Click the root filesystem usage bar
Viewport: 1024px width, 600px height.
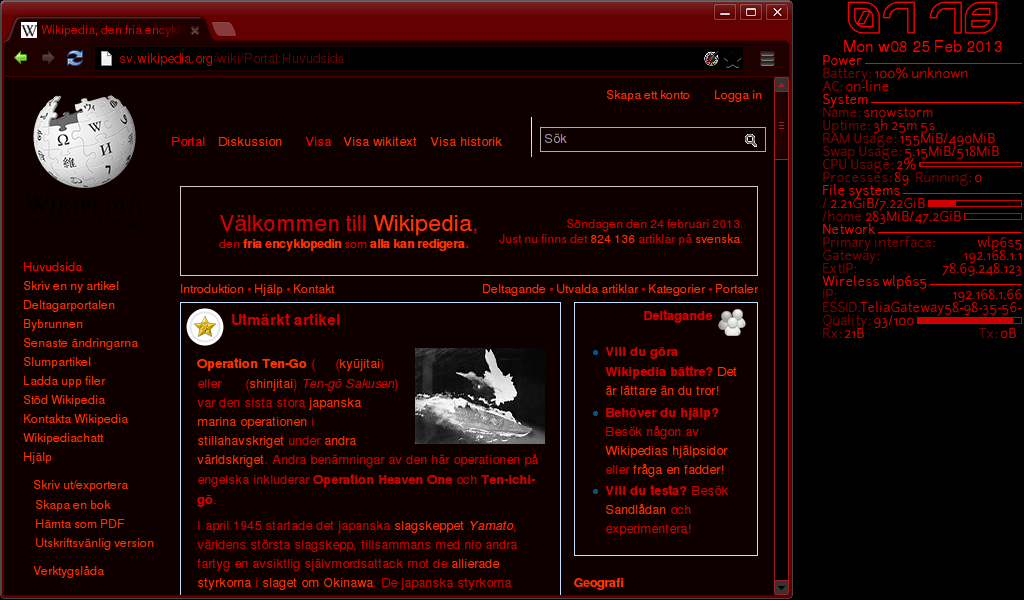[x=975, y=204]
